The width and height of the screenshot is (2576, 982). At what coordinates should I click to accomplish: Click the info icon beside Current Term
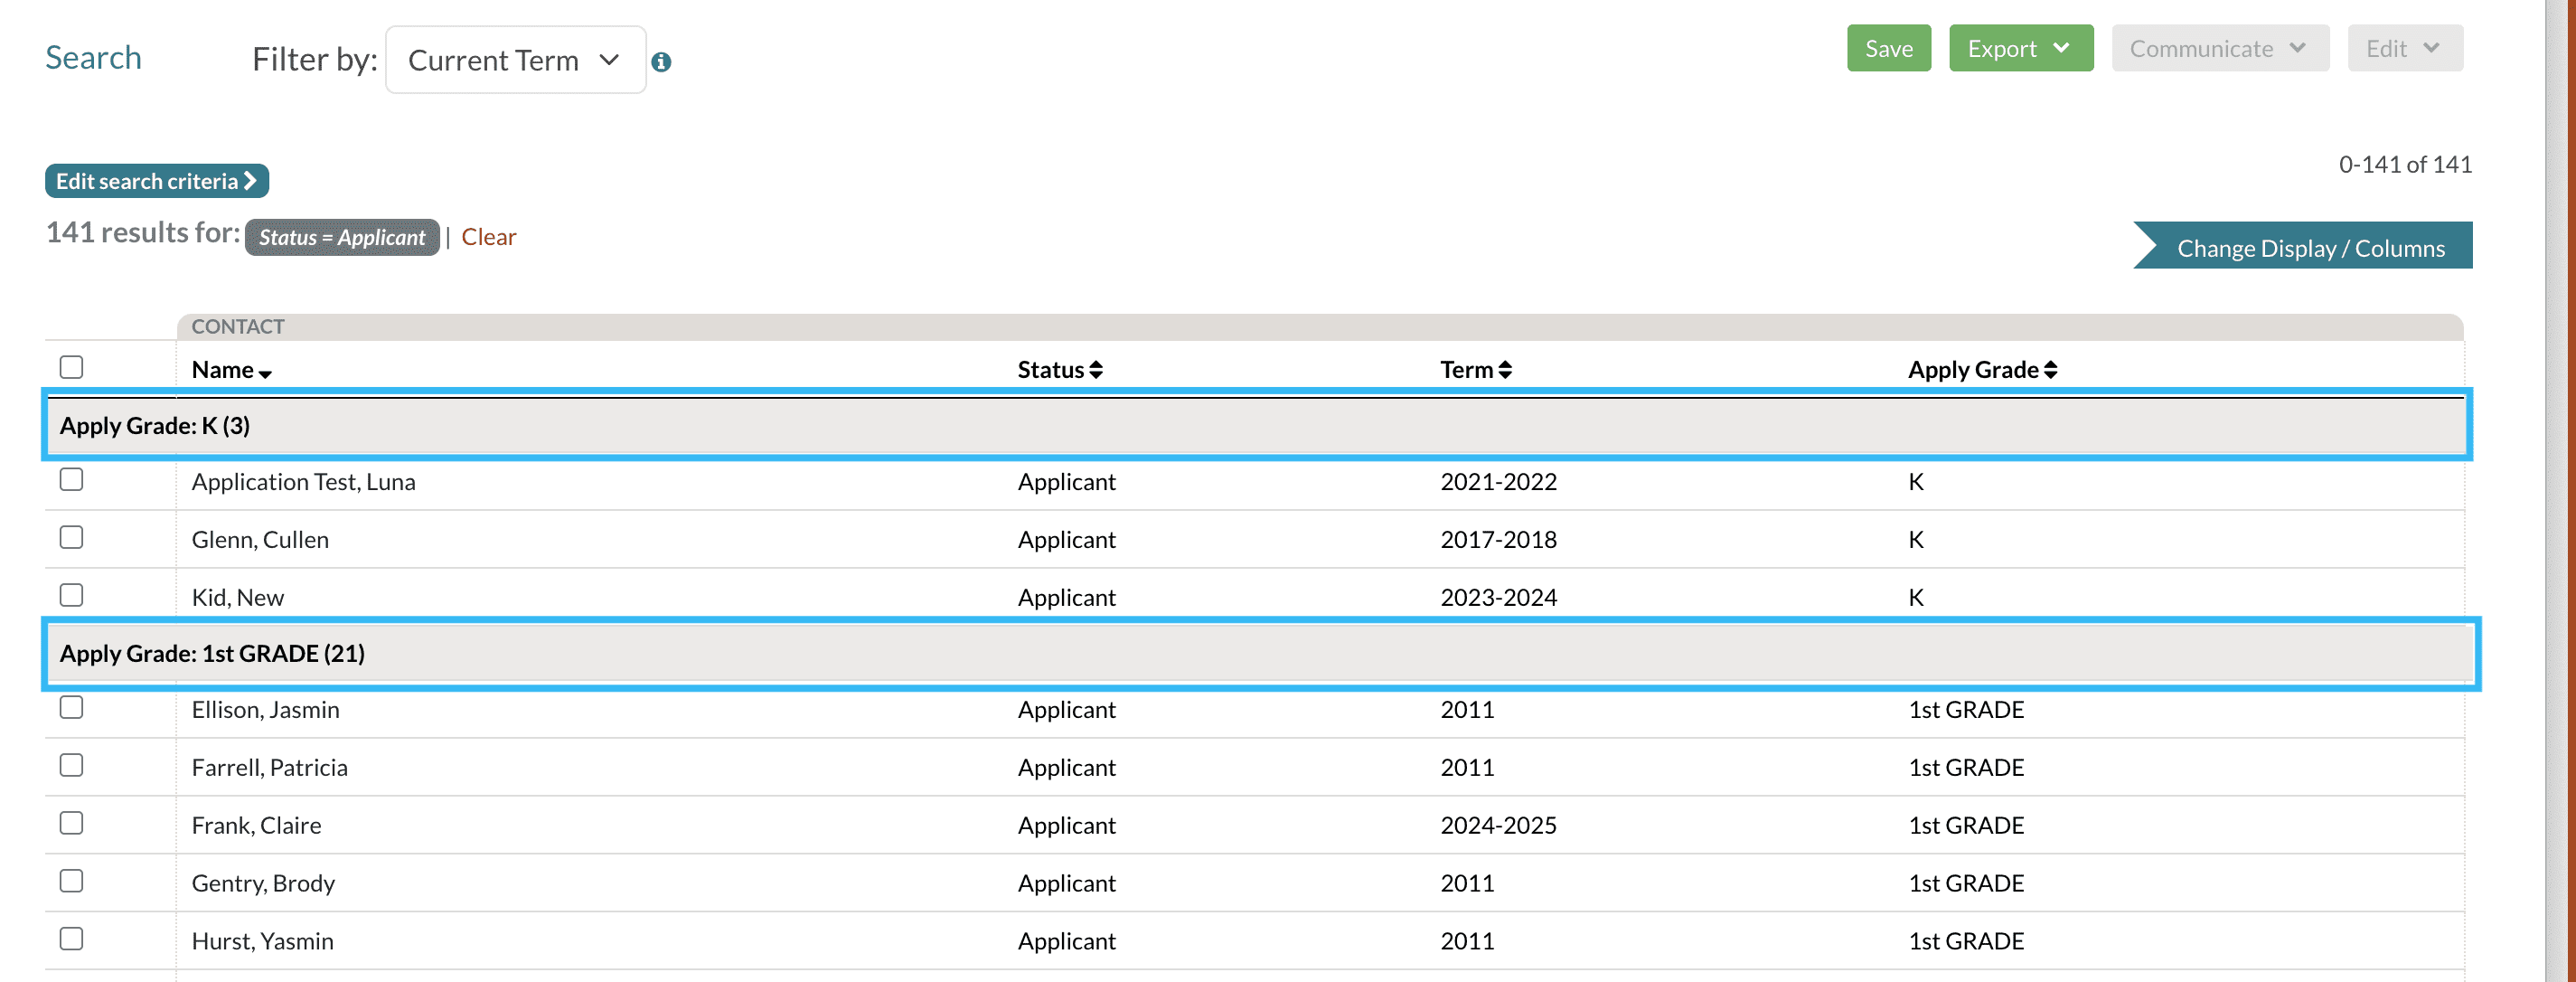click(661, 62)
